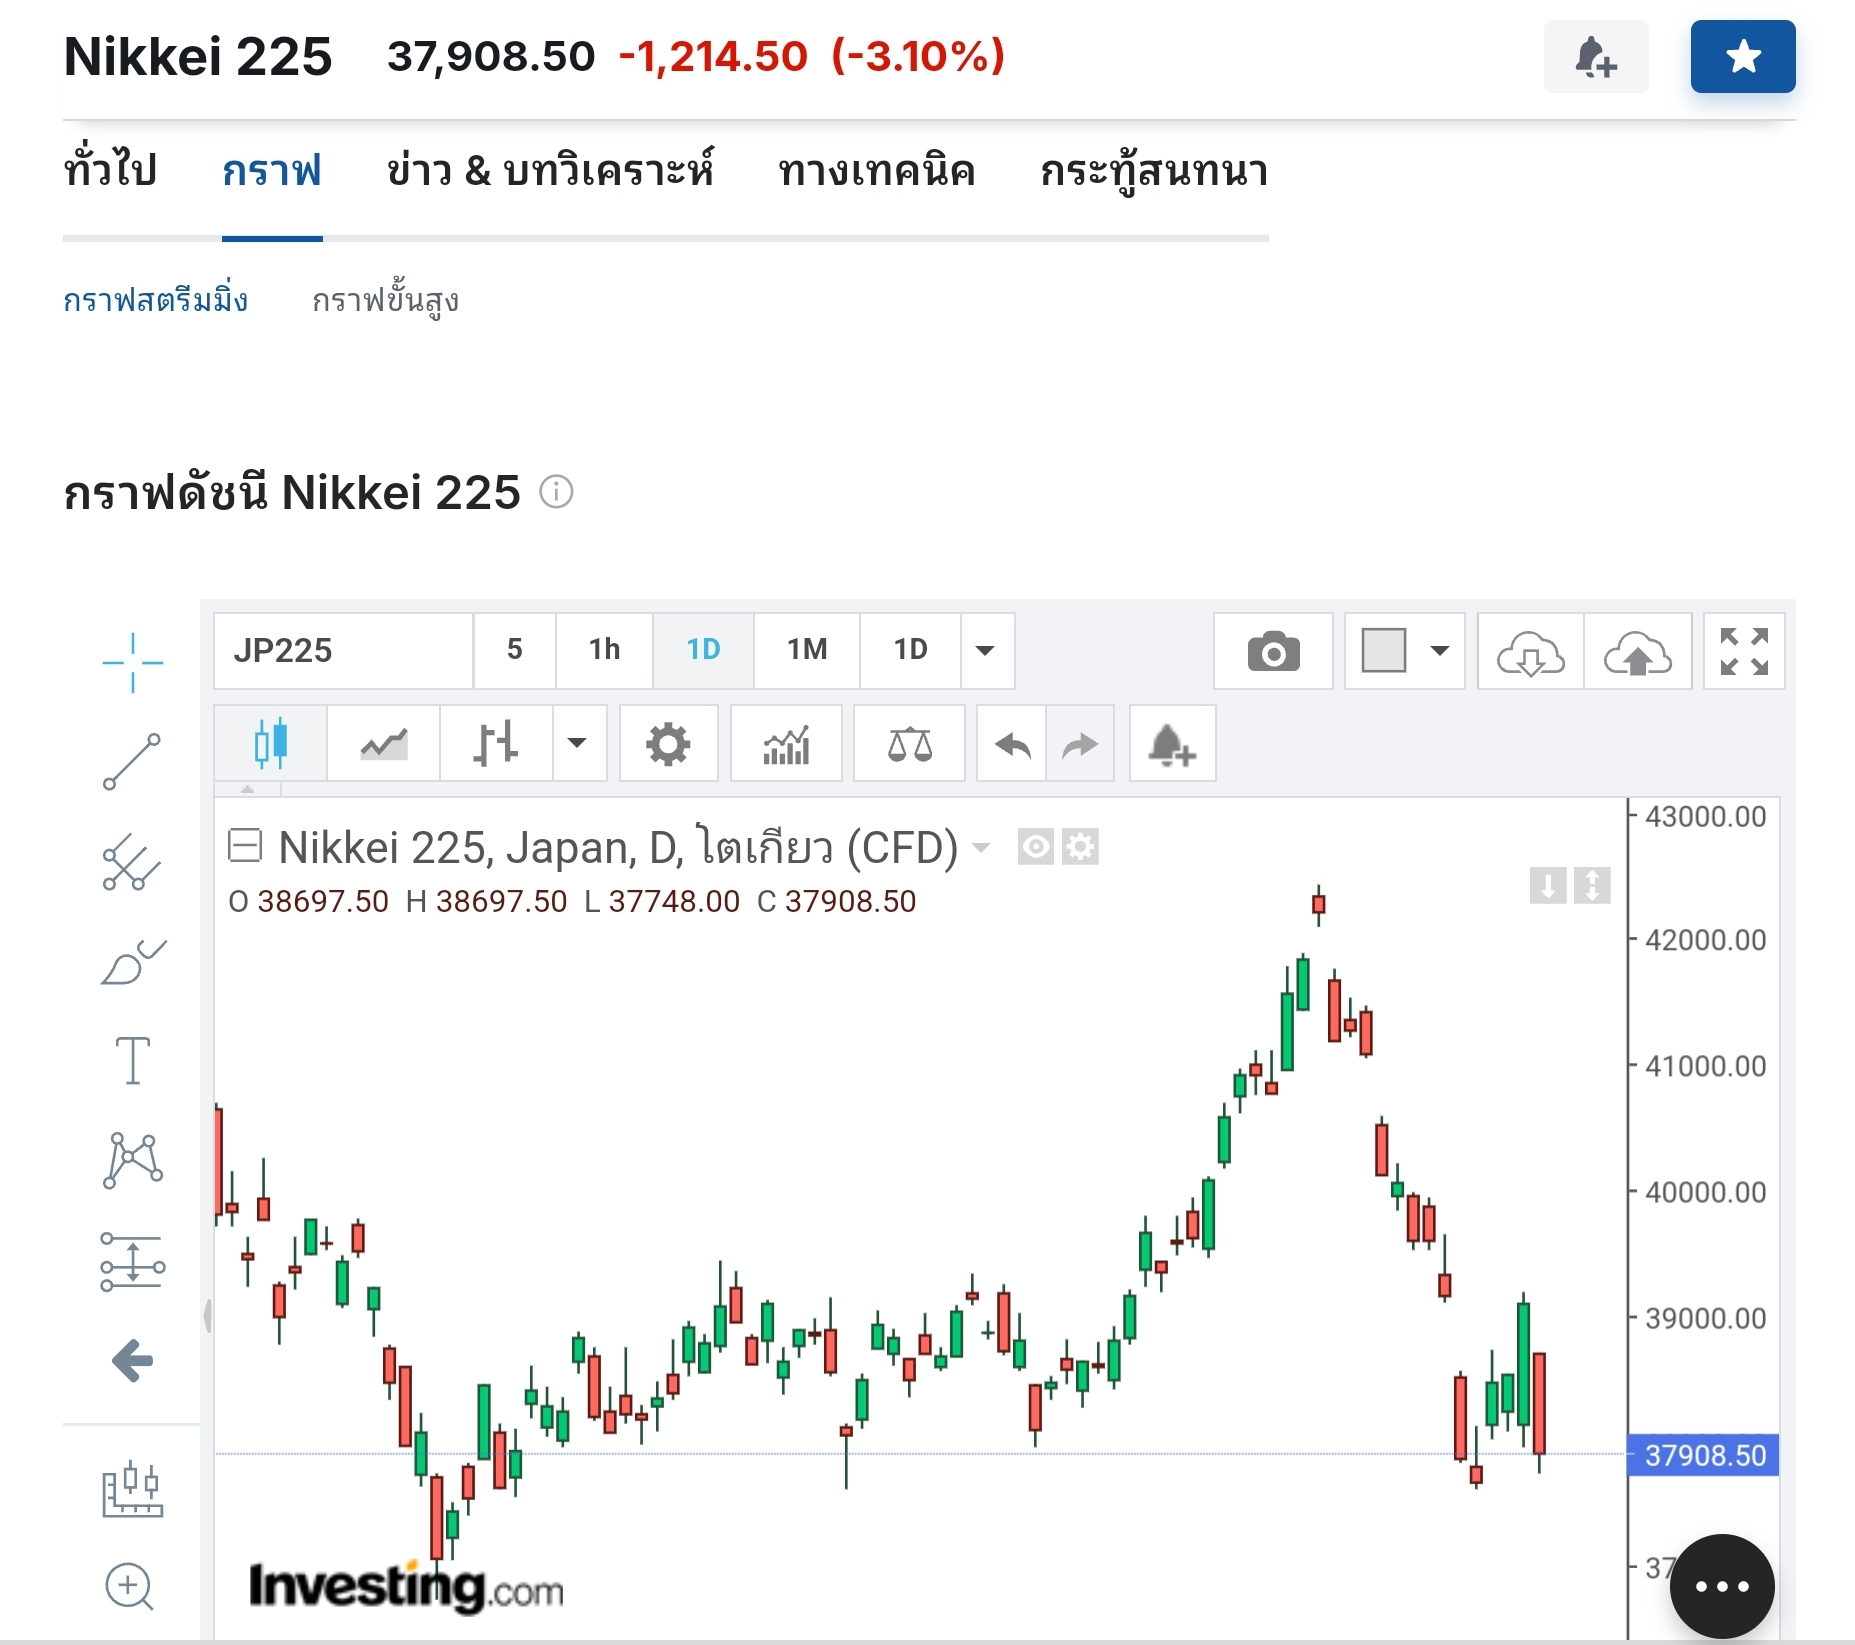Image resolution: width=1855 pixels, height=1645 pixels.
Task: Open the bar style dropdown arrow
Action: 578,743
